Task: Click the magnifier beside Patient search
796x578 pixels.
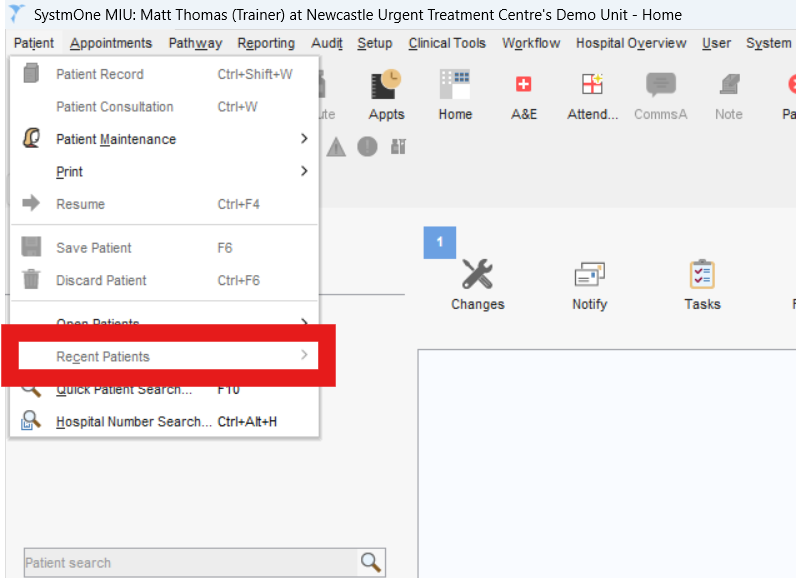Action: tap(371, 563)
